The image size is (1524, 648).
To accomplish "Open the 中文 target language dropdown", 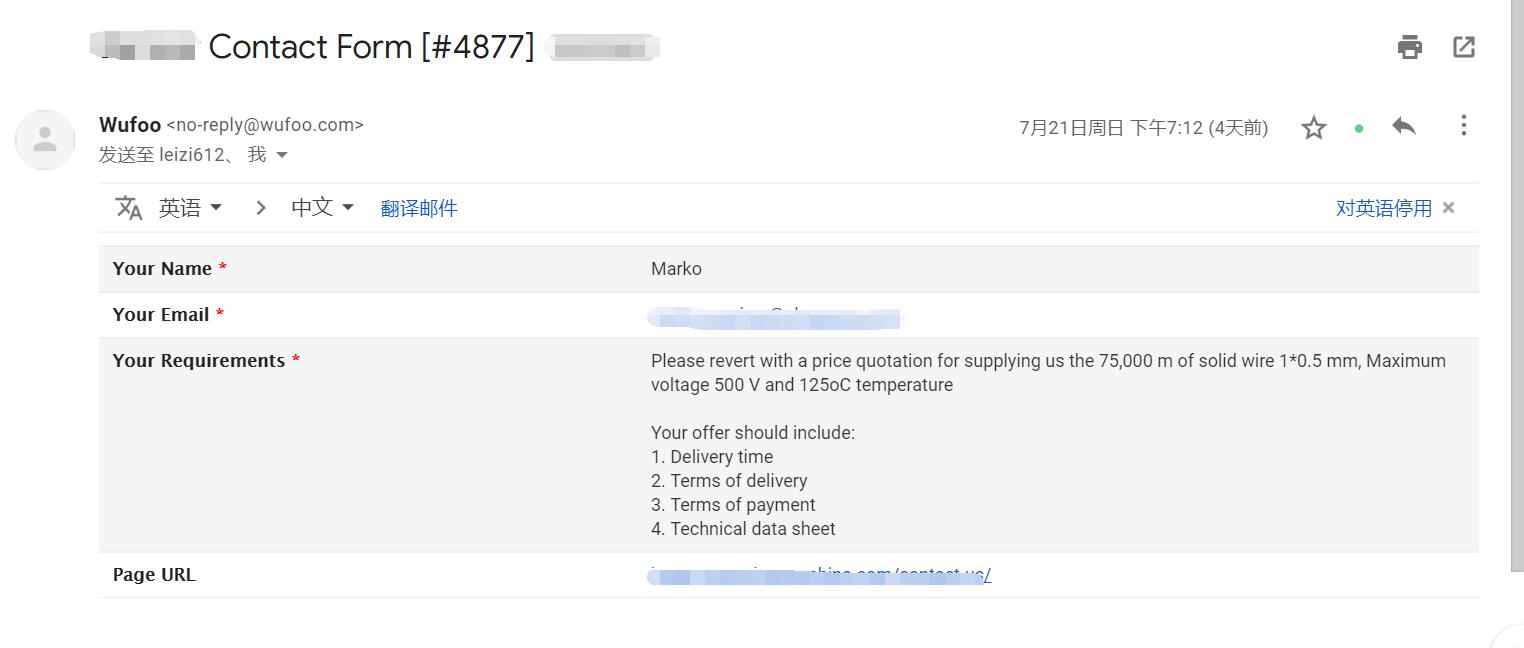I will (322, 207).
